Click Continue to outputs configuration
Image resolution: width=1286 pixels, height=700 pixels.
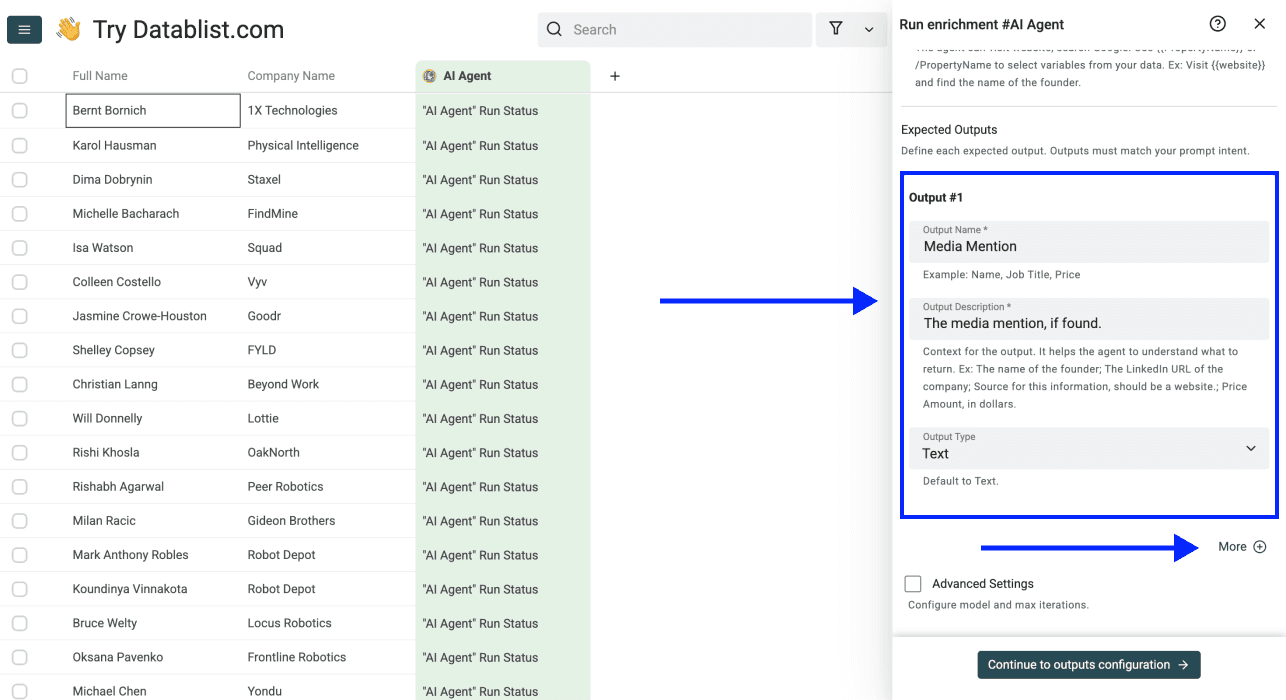point(1088,664)
